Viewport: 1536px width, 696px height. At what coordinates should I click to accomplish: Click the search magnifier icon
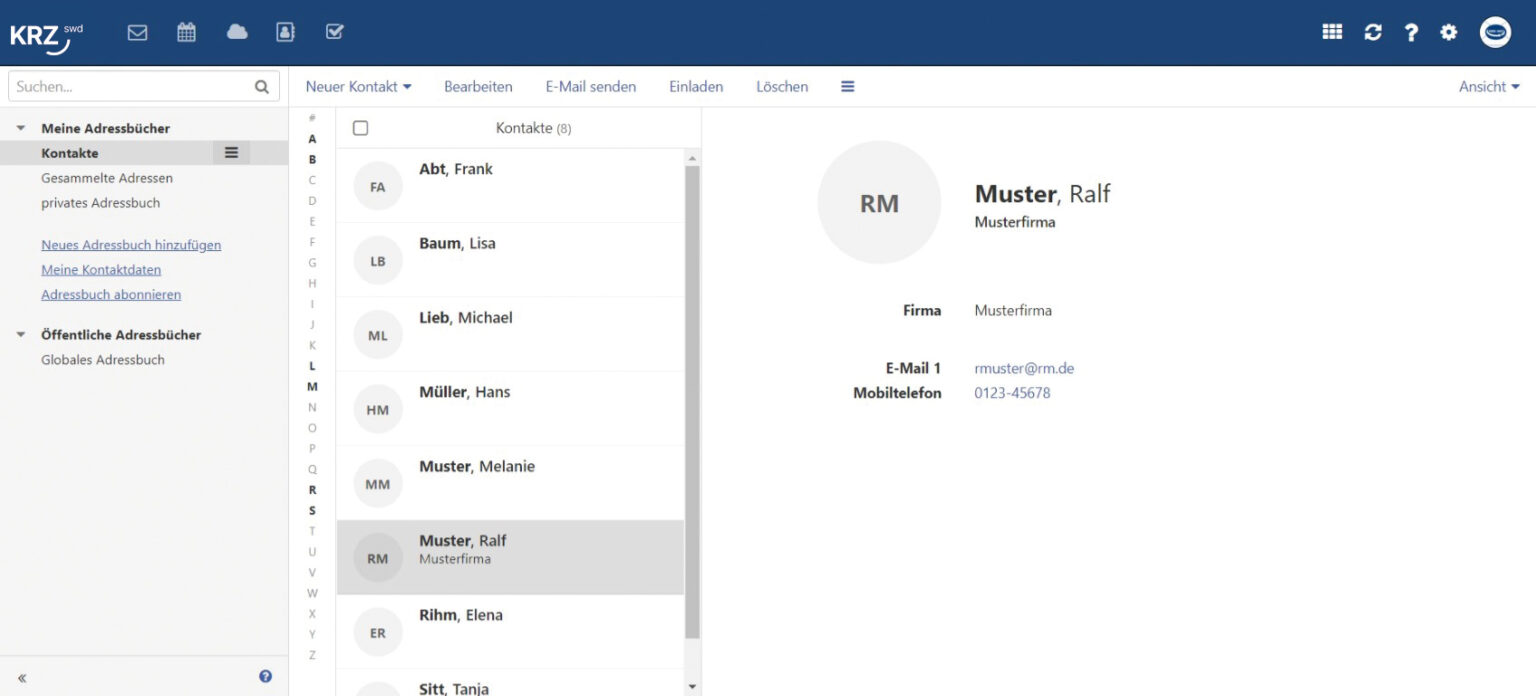click(x=262, y=87)
